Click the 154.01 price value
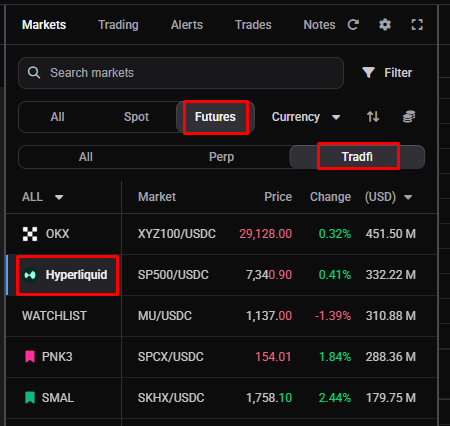The height and width of the screenshot is (426, 450). pyautogui.click(x=273, y=357)
